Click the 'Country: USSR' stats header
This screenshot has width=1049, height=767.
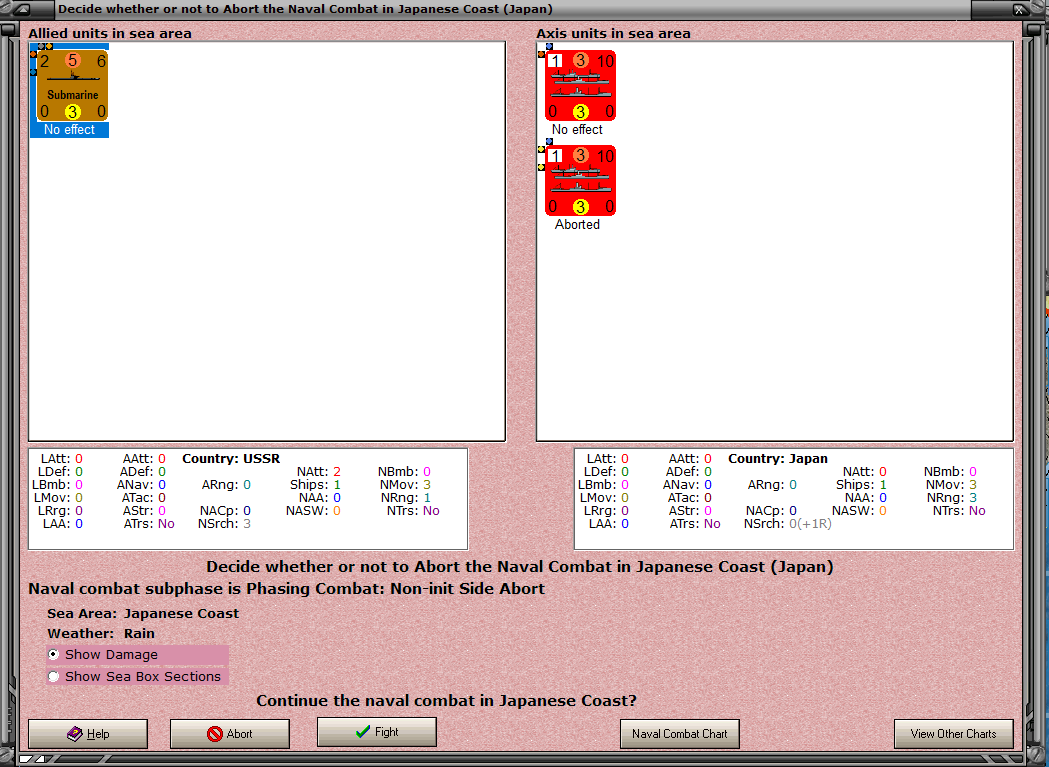(231, 458)
